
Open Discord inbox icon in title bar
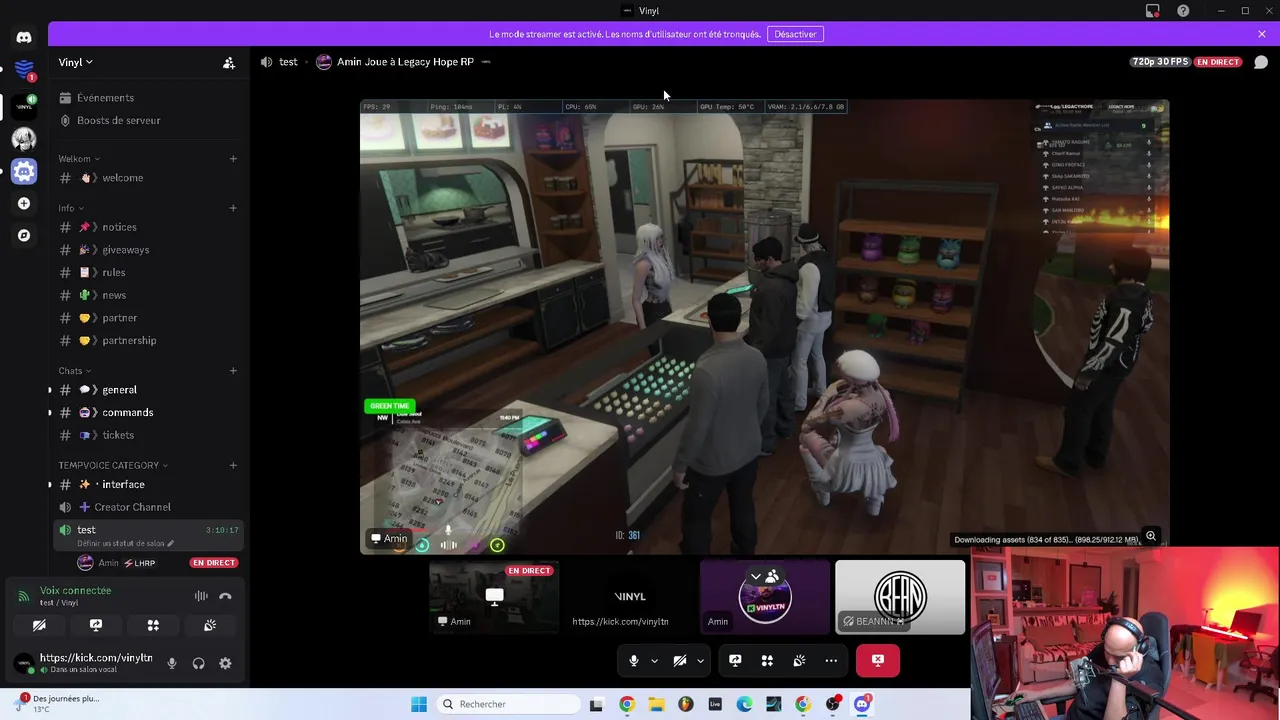(1153, 11)
